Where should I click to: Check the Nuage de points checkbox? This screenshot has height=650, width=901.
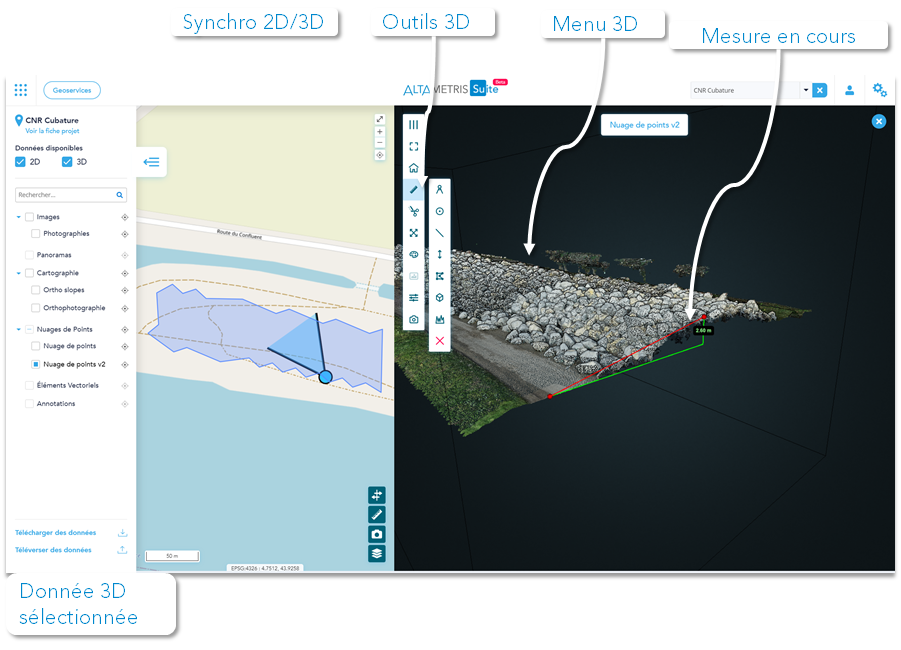(36, 347)
